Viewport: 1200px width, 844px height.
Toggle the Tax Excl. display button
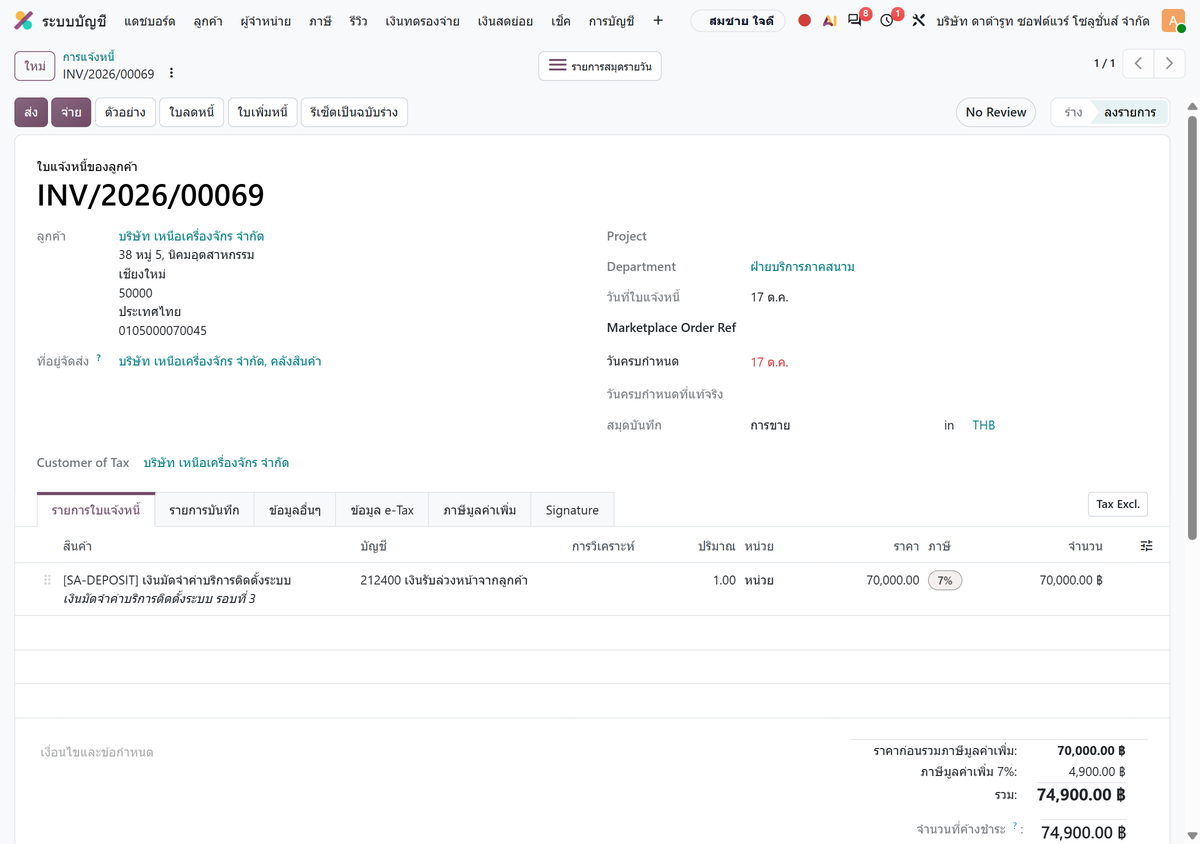[1118, 504]
